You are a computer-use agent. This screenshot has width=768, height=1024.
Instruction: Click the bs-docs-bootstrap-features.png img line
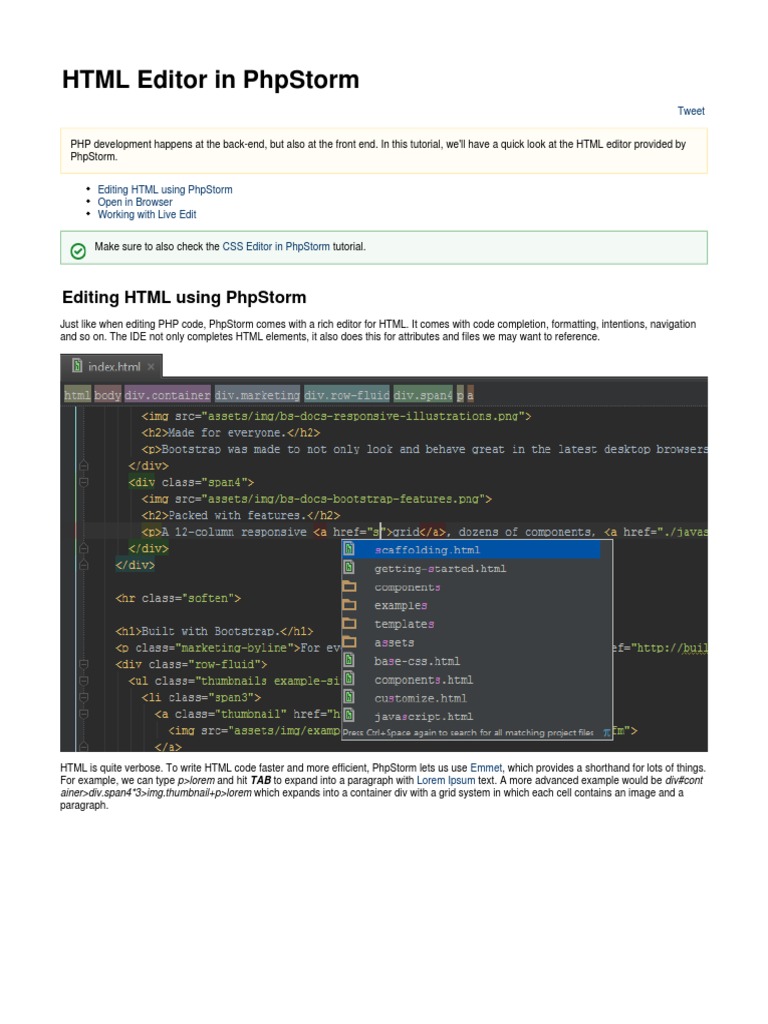coord(317,499)
